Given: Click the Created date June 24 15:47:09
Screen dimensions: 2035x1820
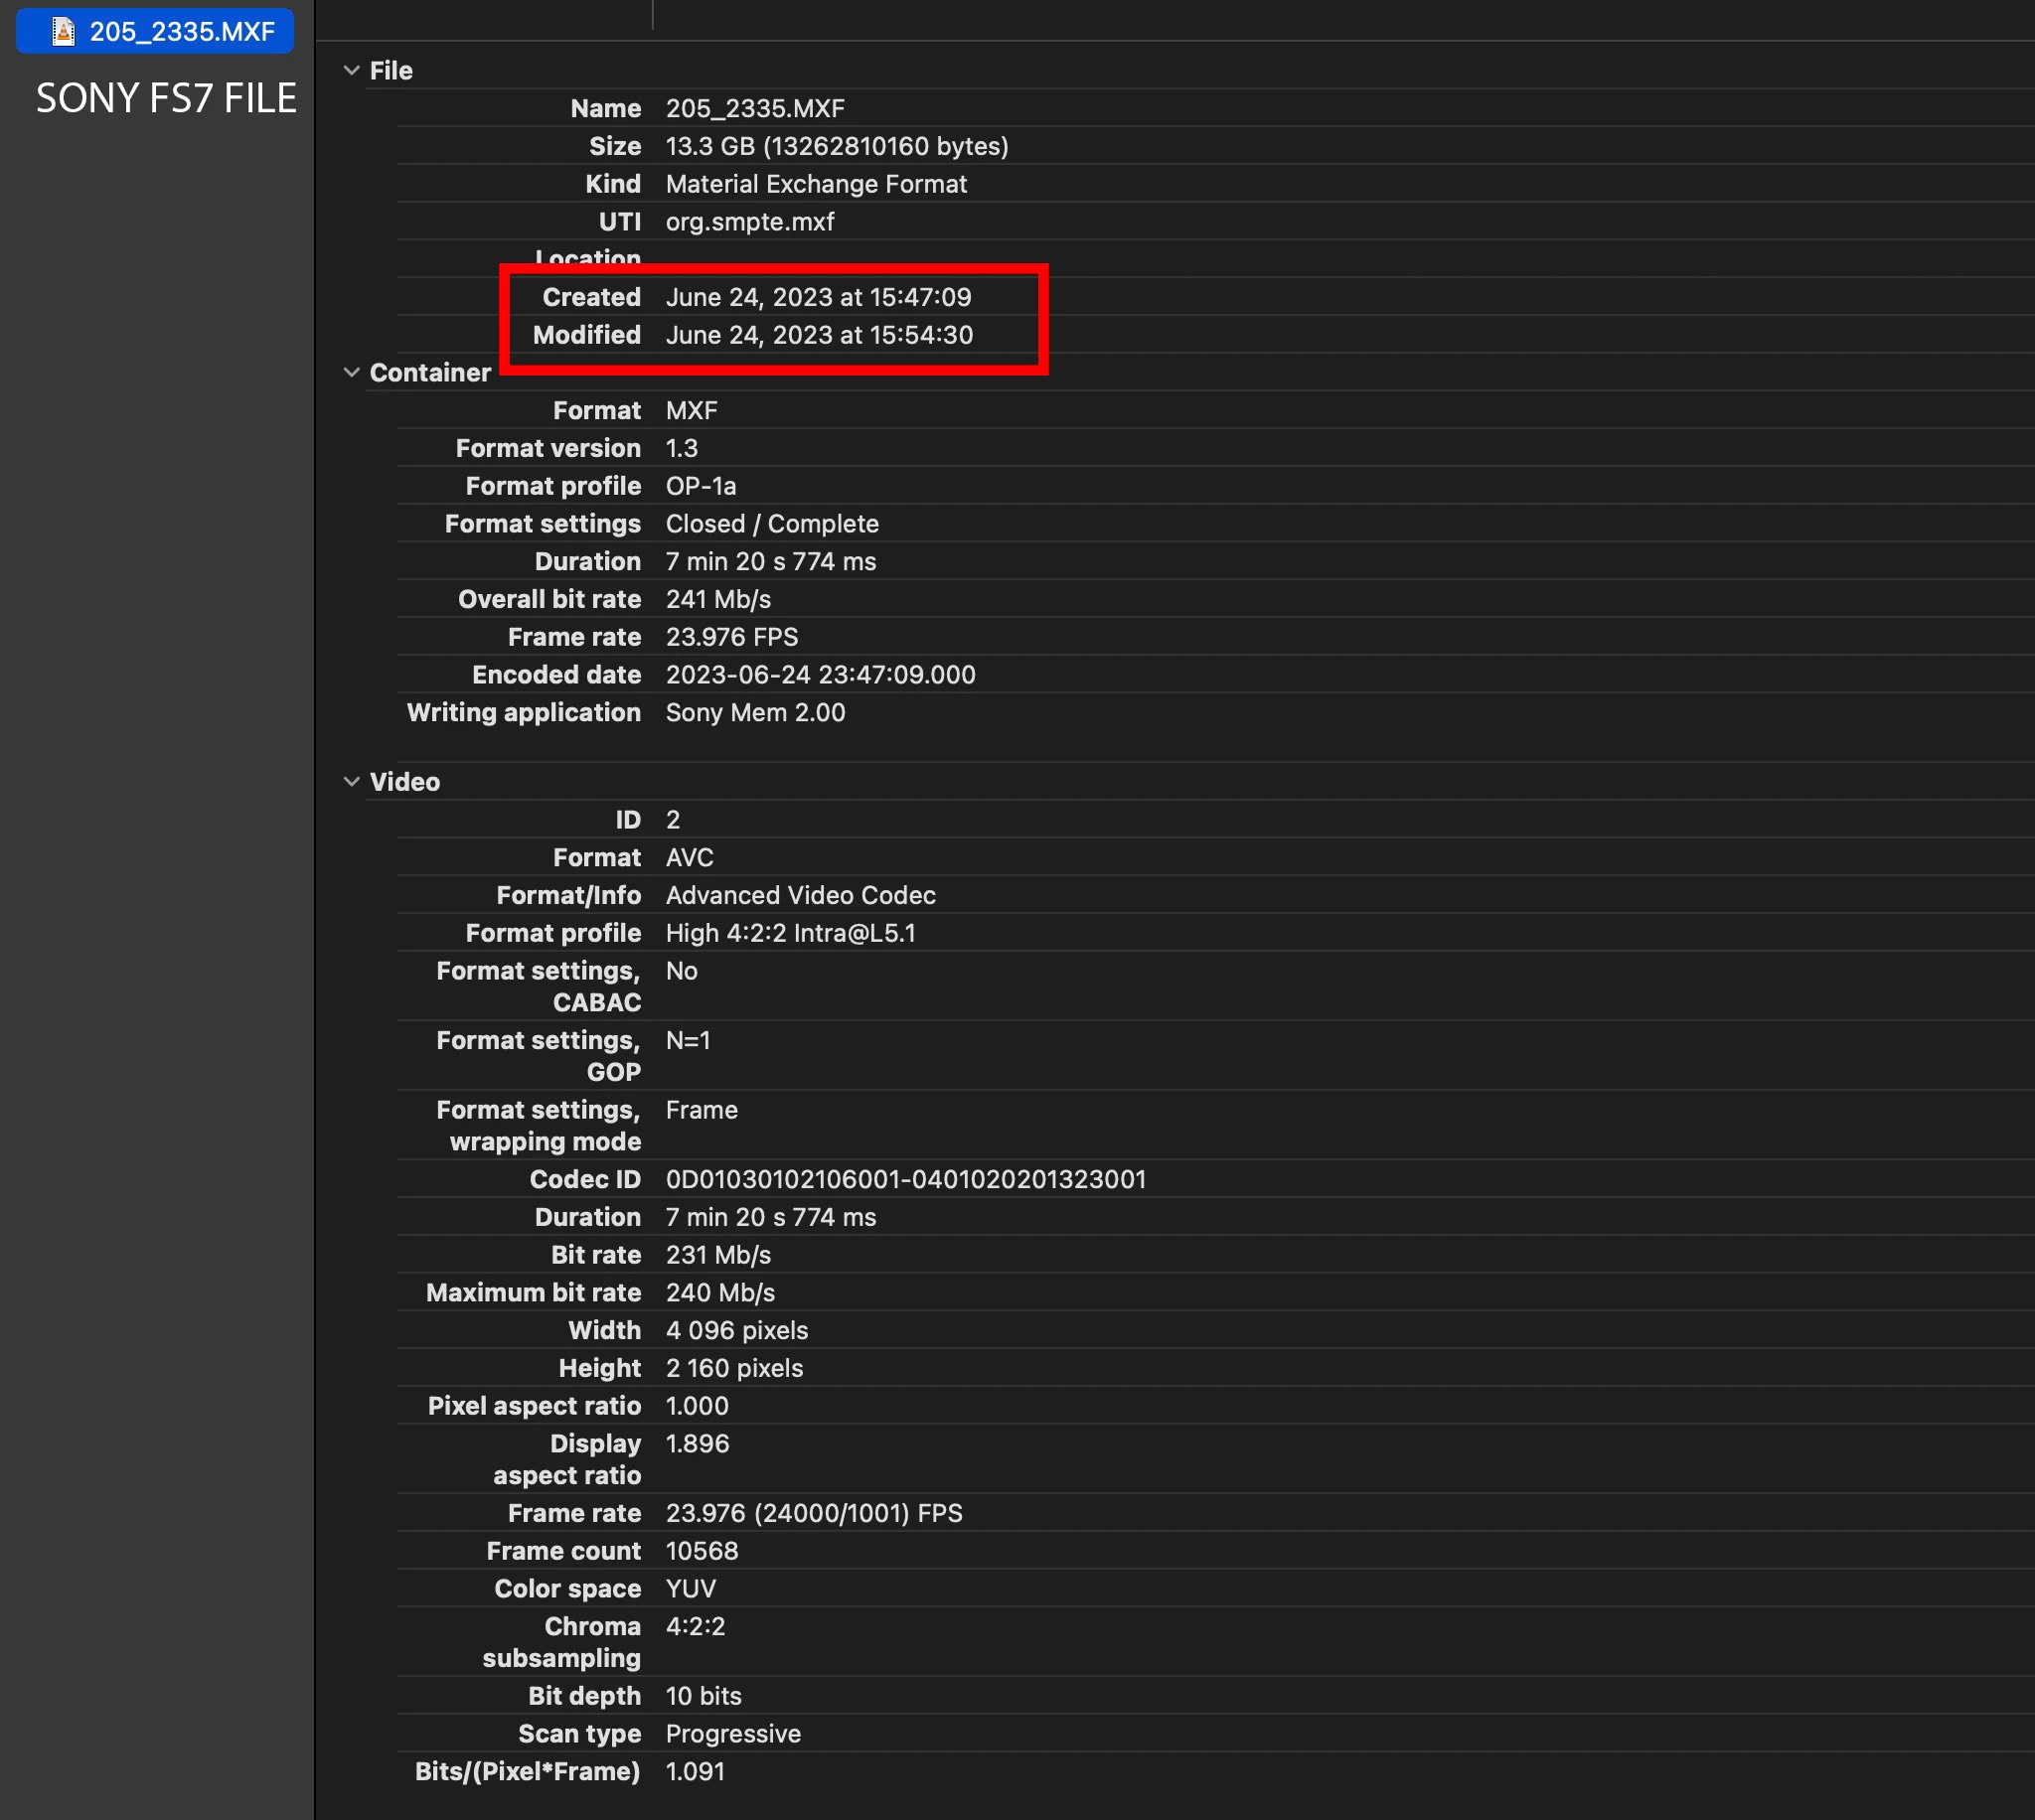Looking at the screenshot, I should click(x=818, y=297).
